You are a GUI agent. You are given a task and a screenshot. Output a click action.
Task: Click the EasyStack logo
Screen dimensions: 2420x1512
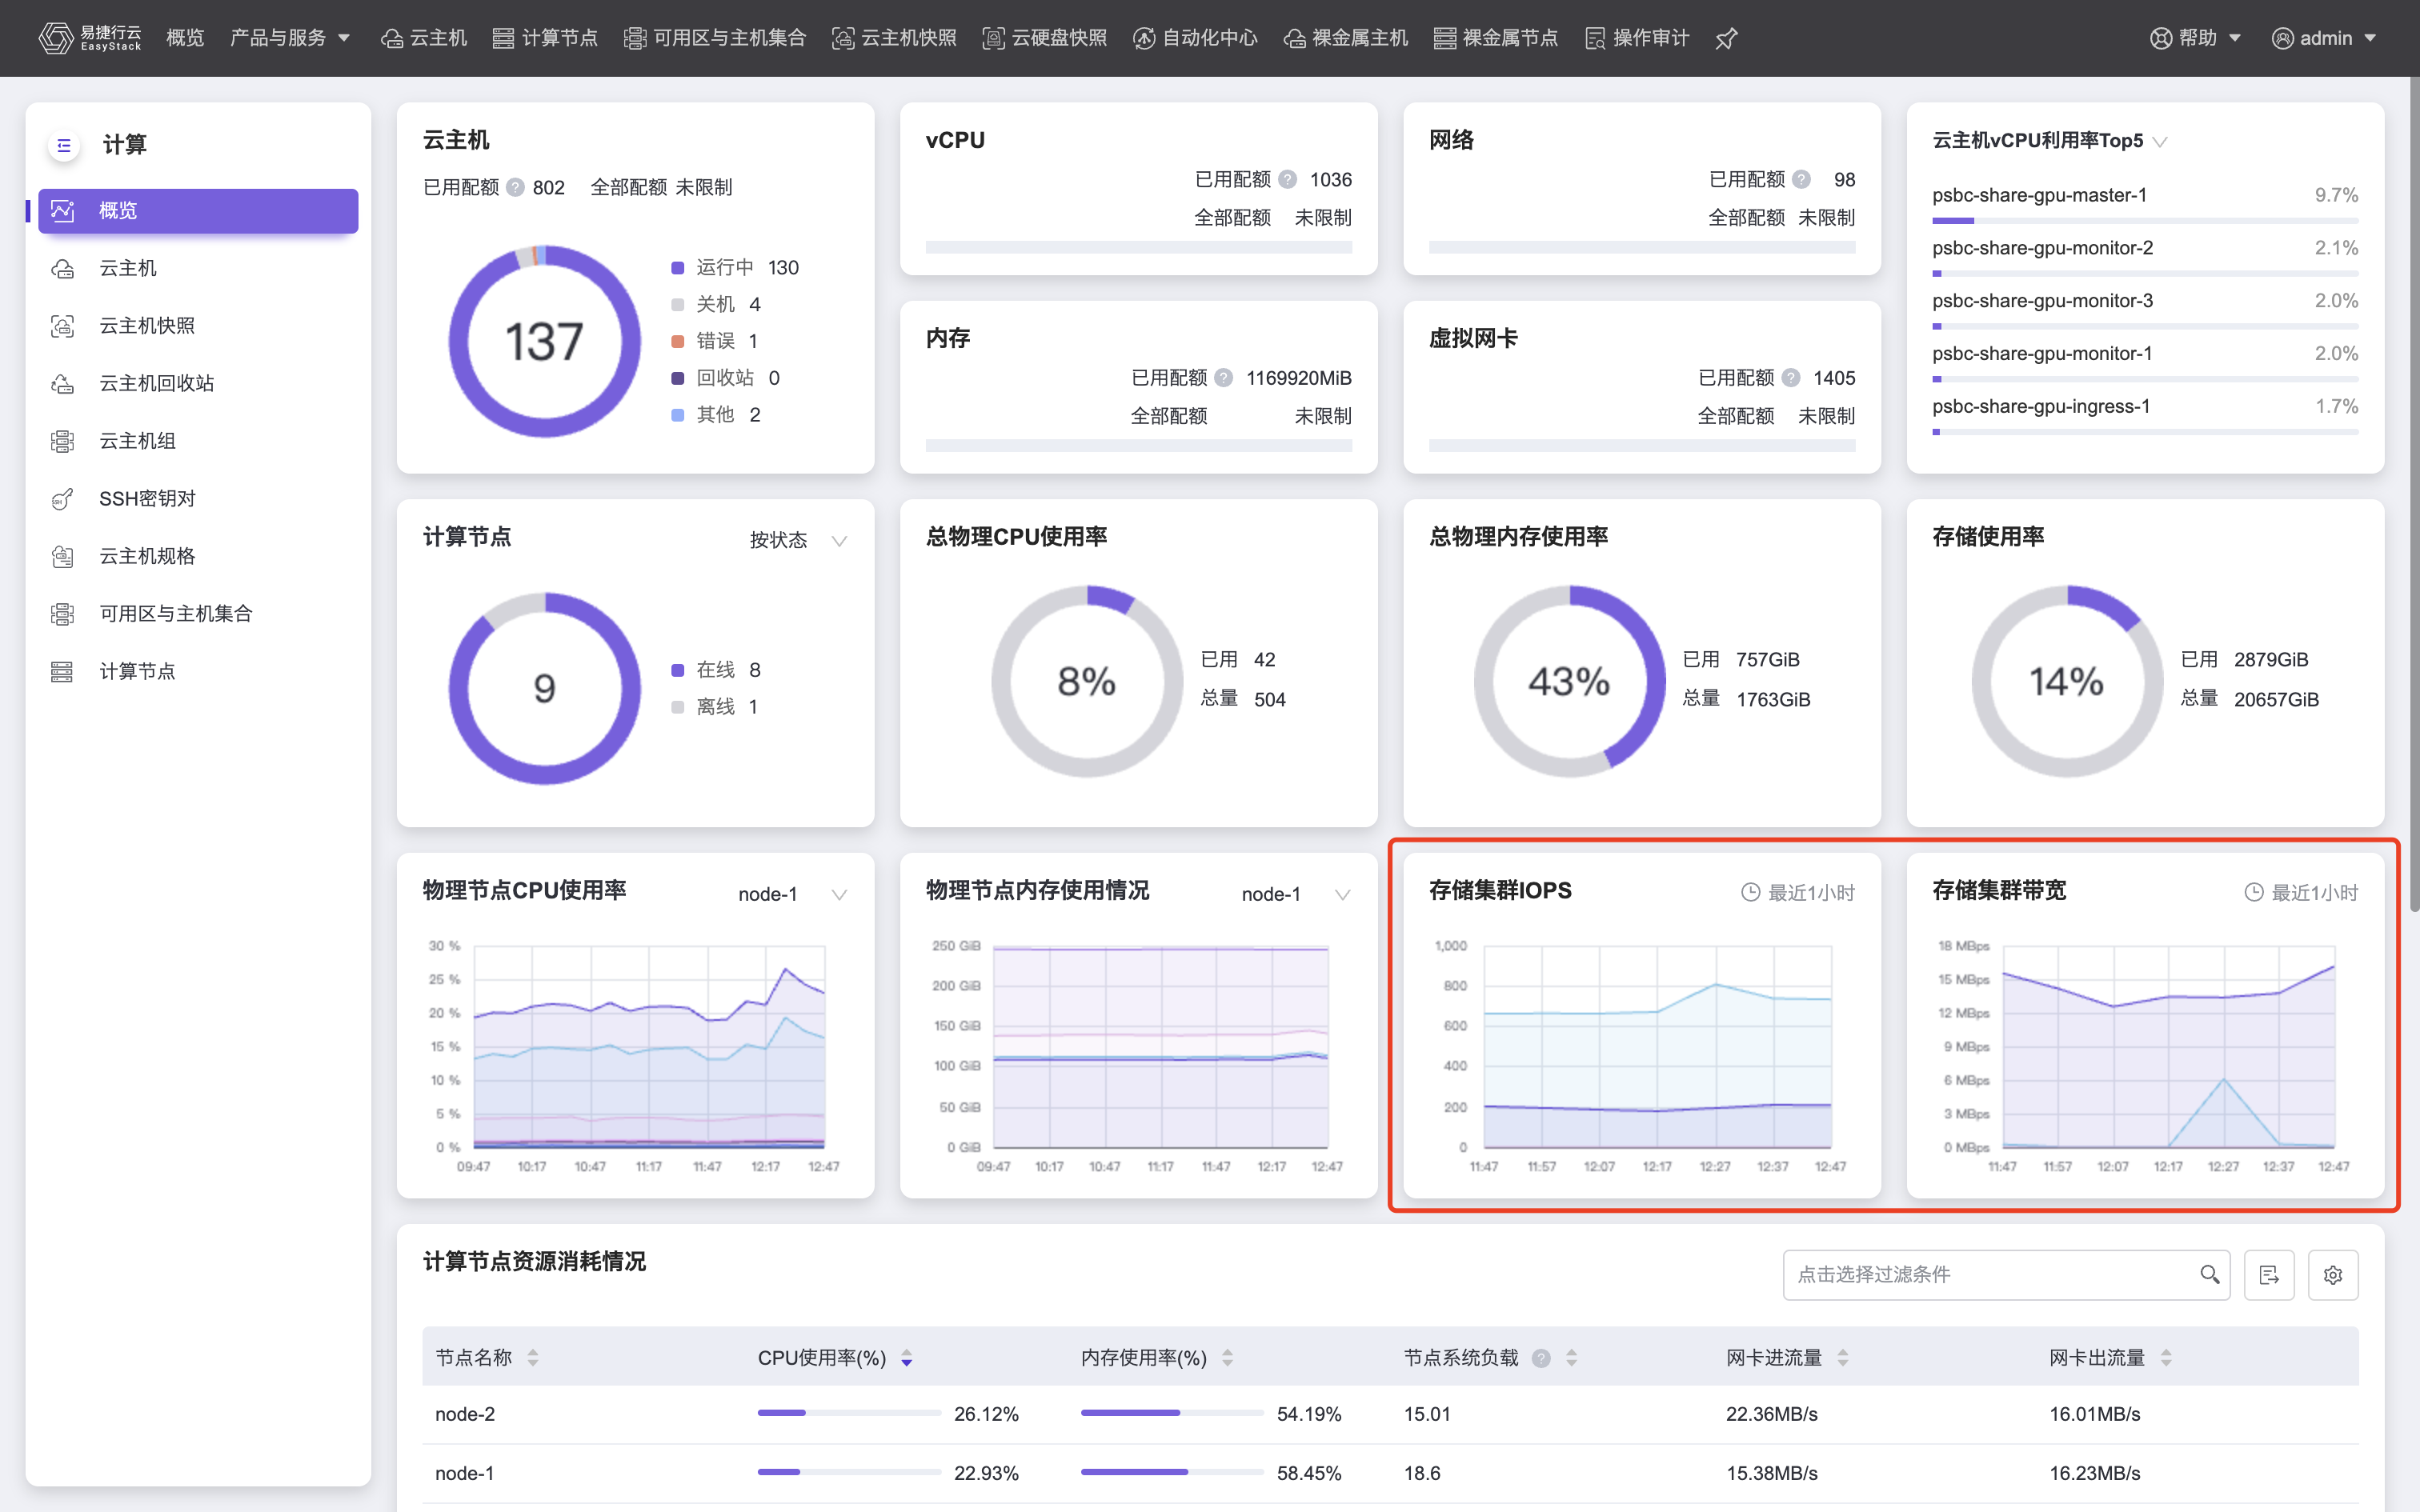coord(90,38)
